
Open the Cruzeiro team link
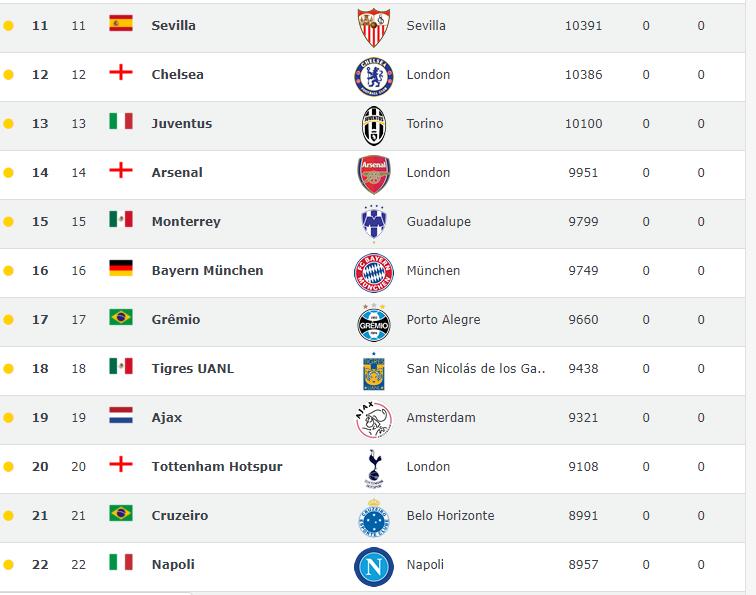coord(180,515)
